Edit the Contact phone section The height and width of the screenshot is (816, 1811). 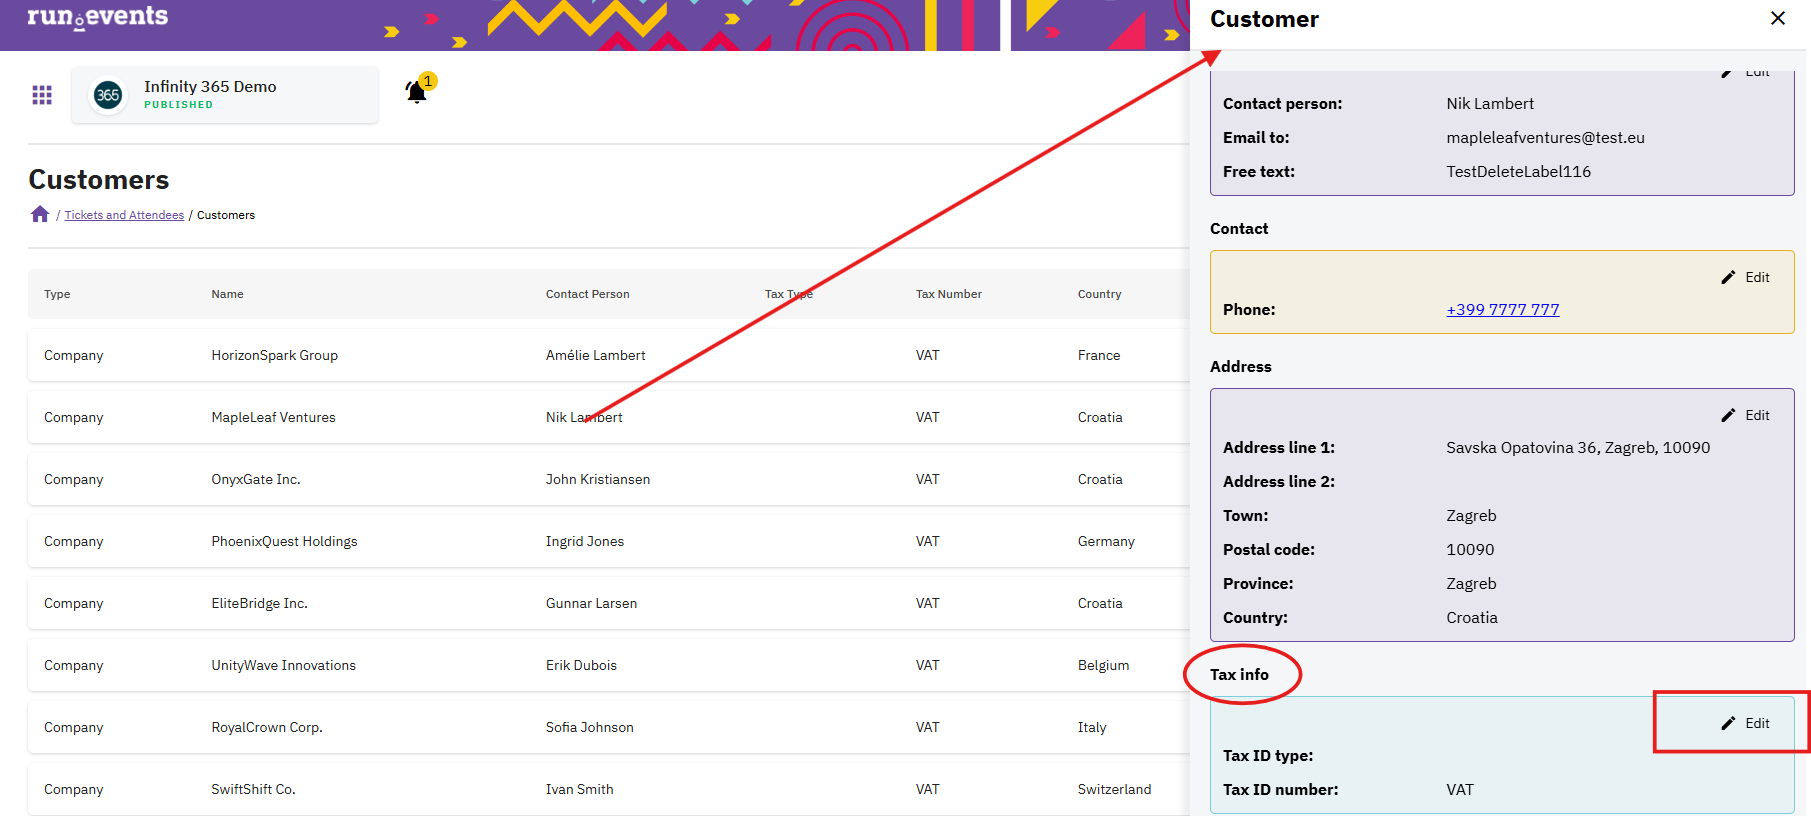coord(1746,277)
